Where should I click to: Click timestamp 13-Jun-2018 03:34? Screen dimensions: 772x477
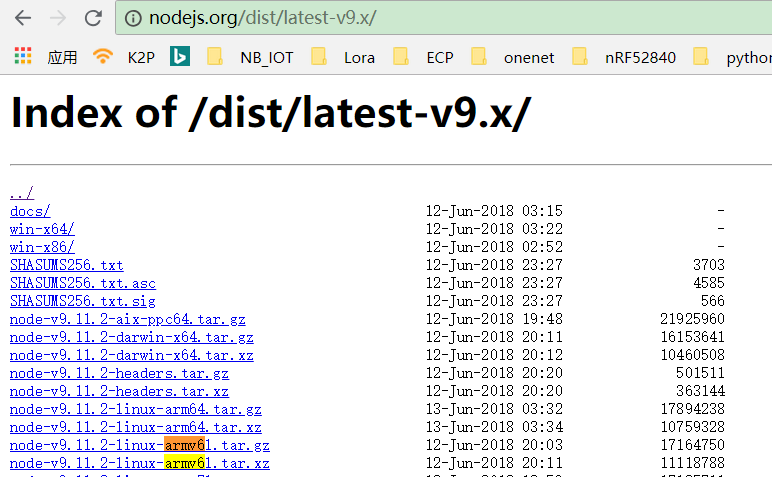(x=494, y=427)
